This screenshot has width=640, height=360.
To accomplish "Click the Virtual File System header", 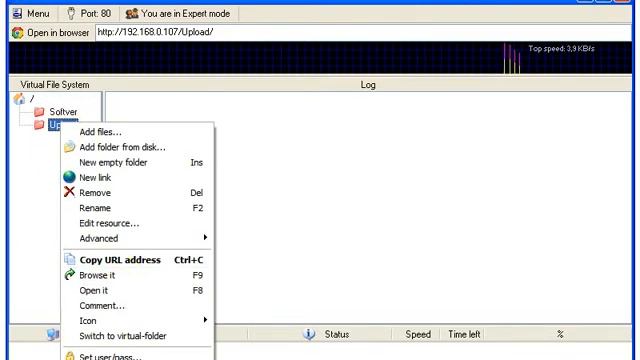I will click(55, 85).
